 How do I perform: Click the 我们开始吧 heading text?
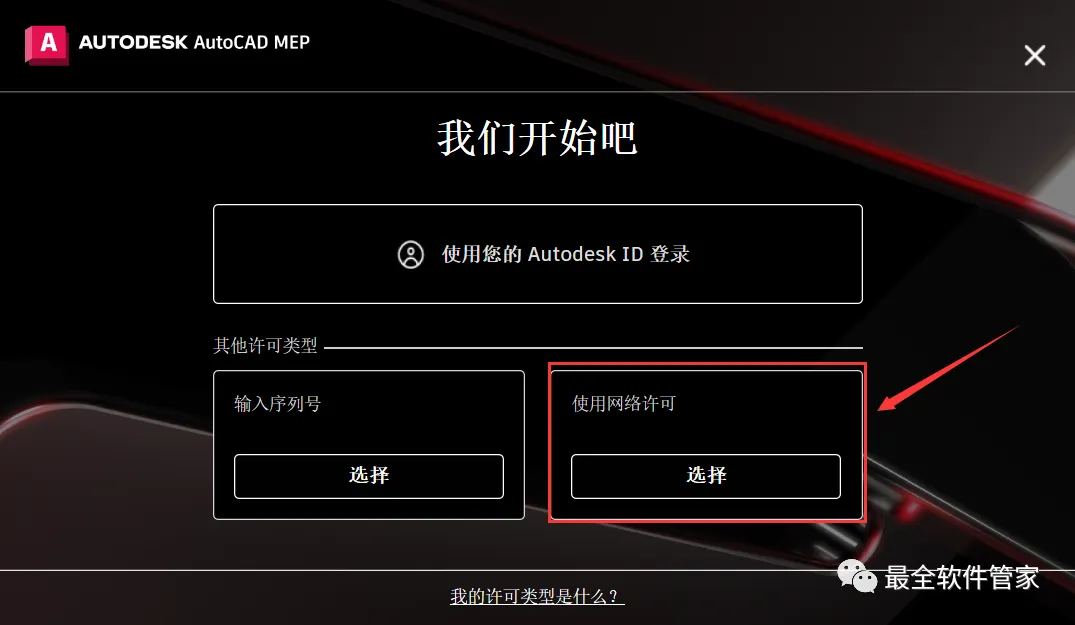tap(538, 138)
